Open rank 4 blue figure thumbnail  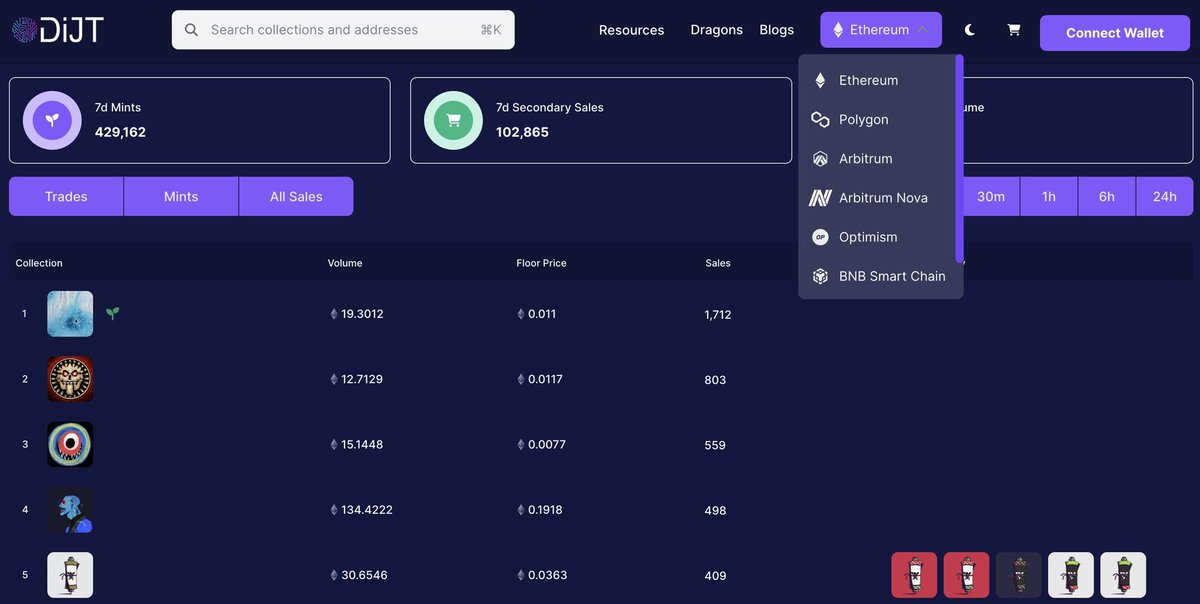70,510
